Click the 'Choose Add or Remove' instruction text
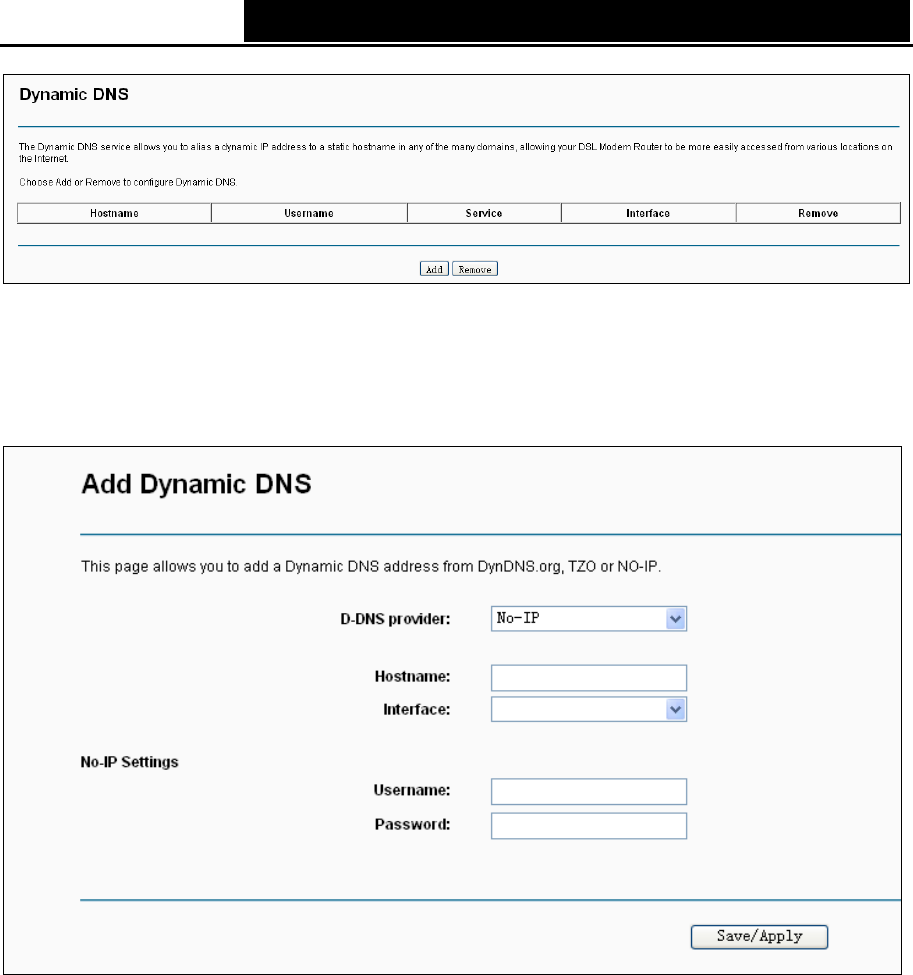 128,182
